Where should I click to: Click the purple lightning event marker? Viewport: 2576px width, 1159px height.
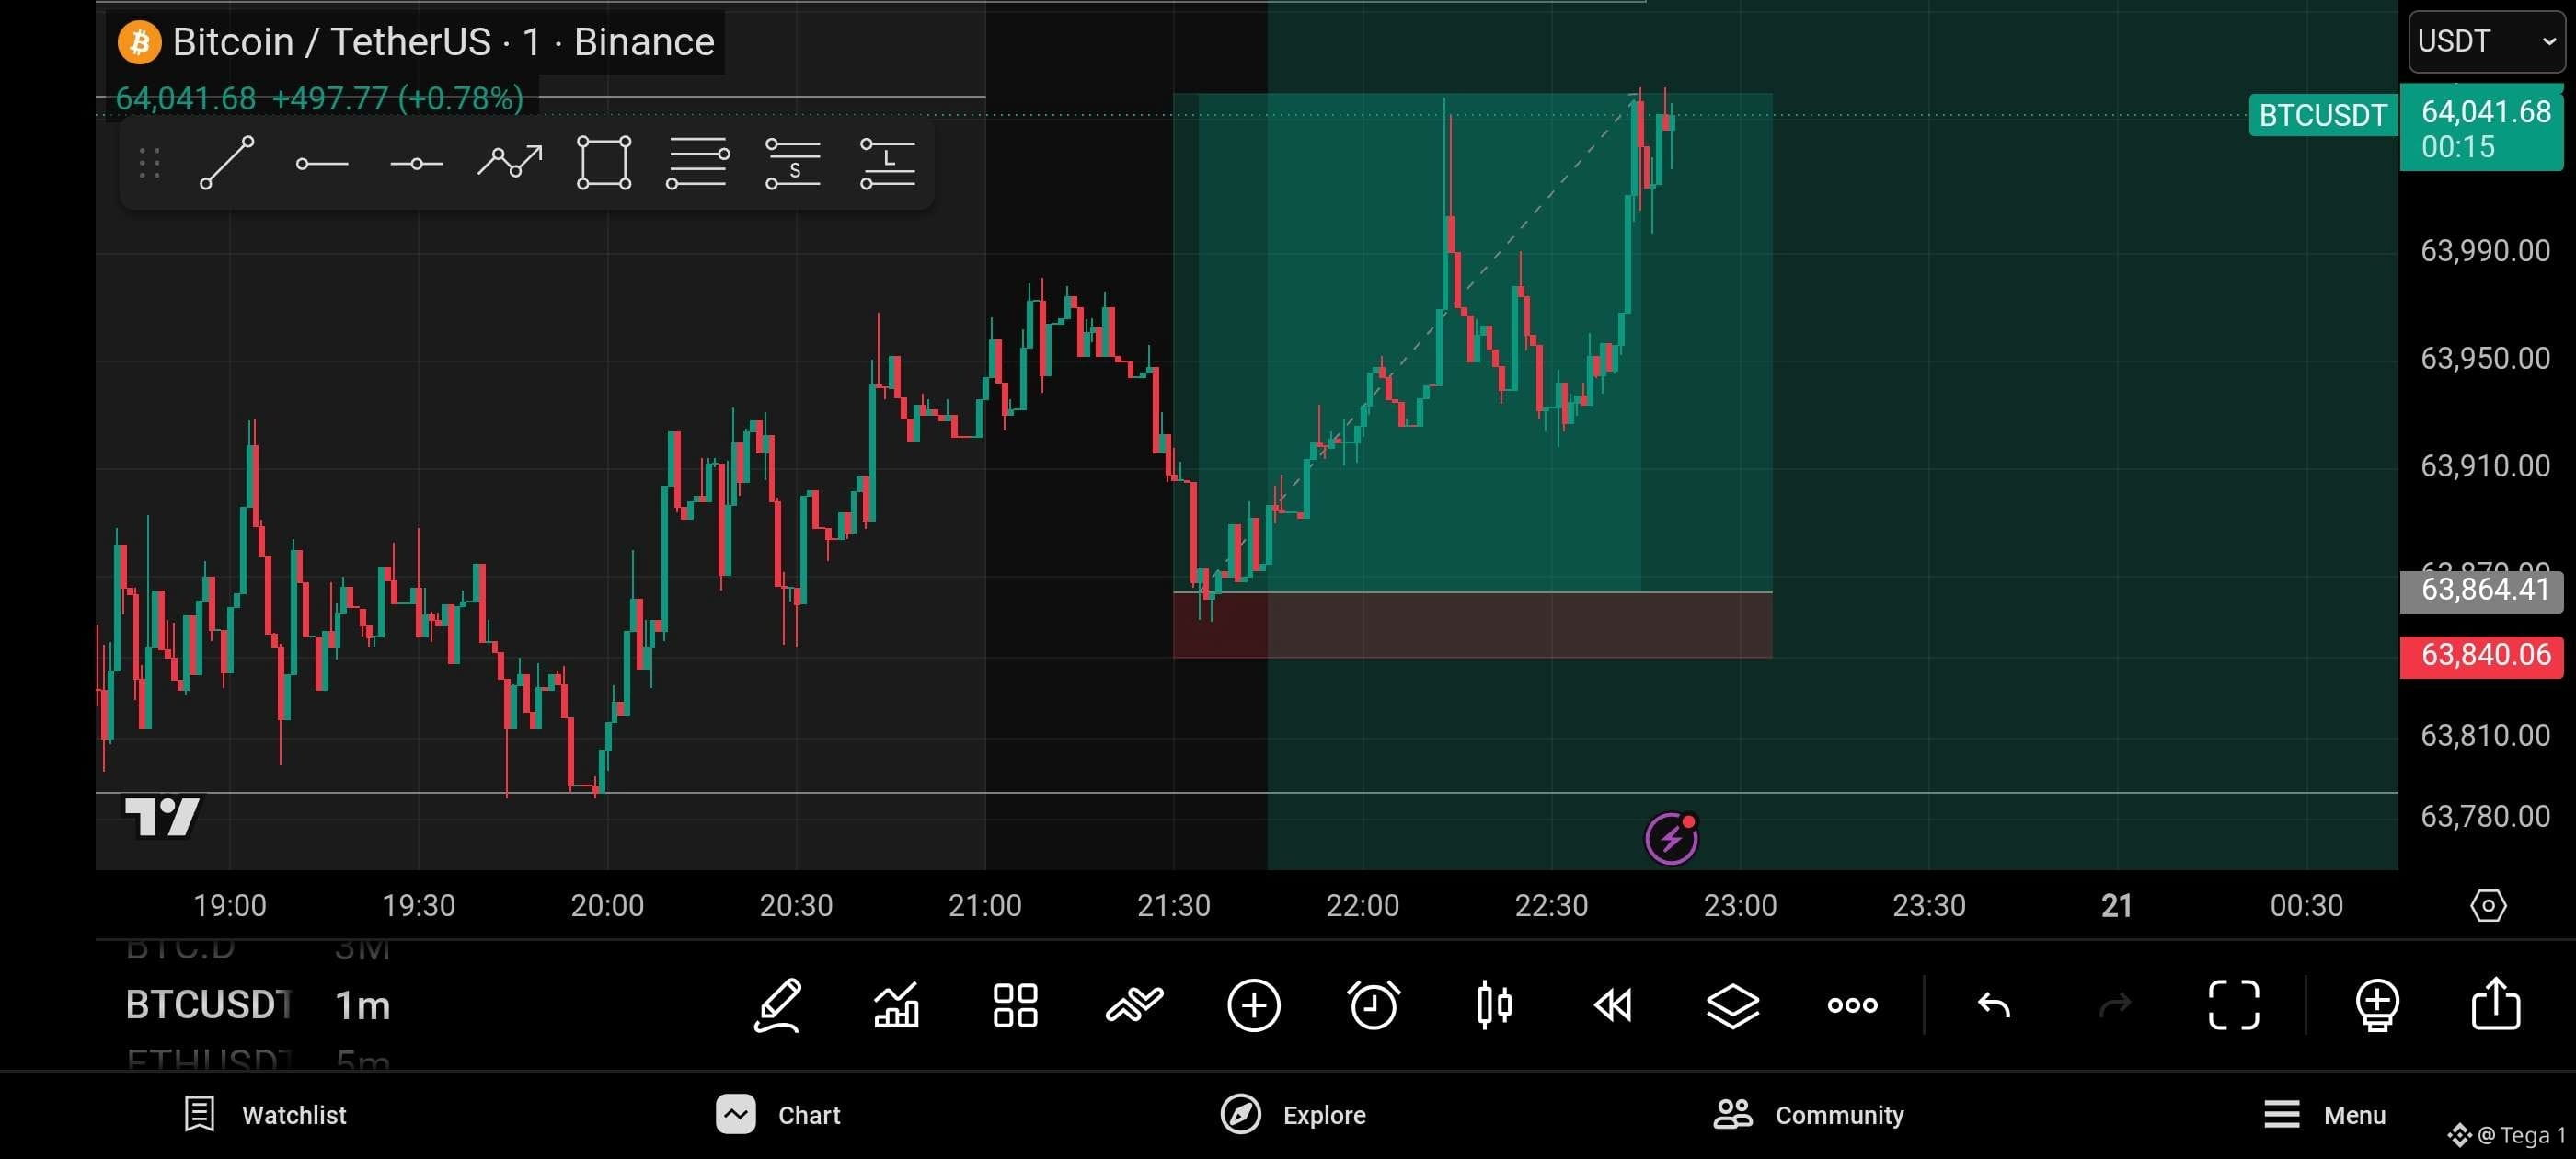(1671, 838)
